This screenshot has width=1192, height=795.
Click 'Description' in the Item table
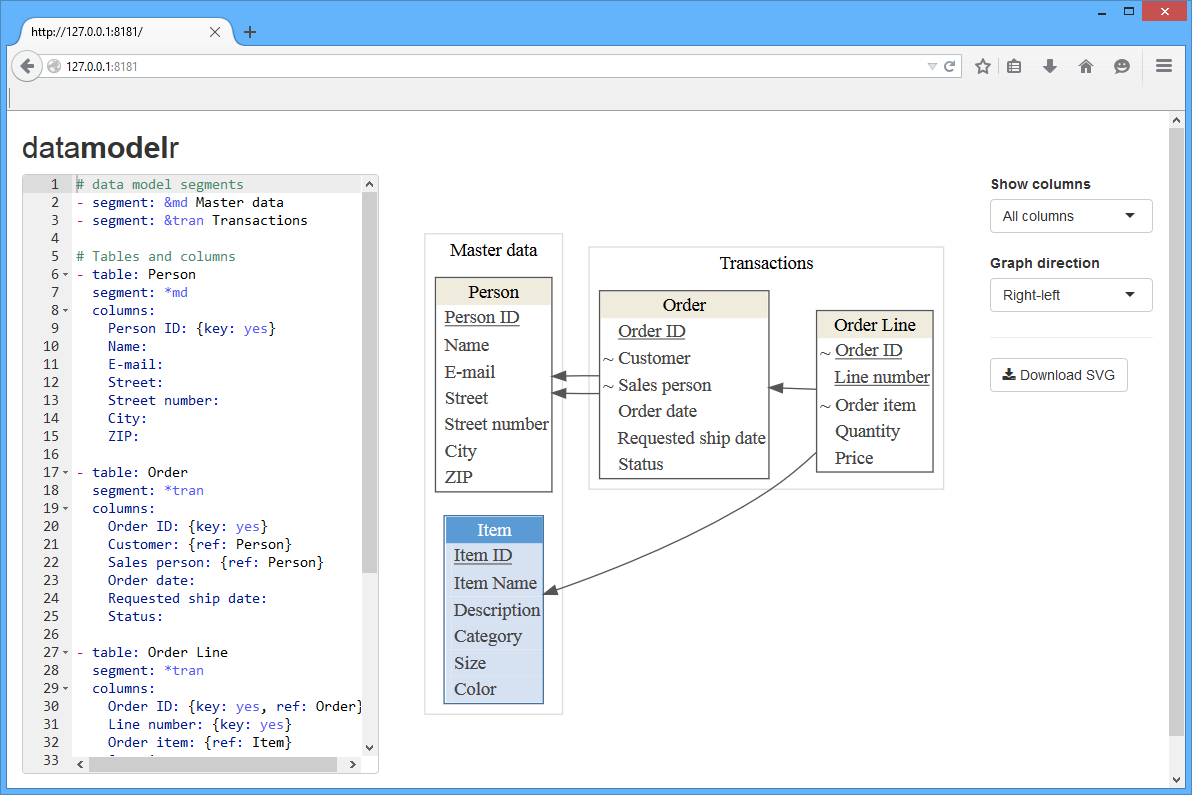coord(496,610)
